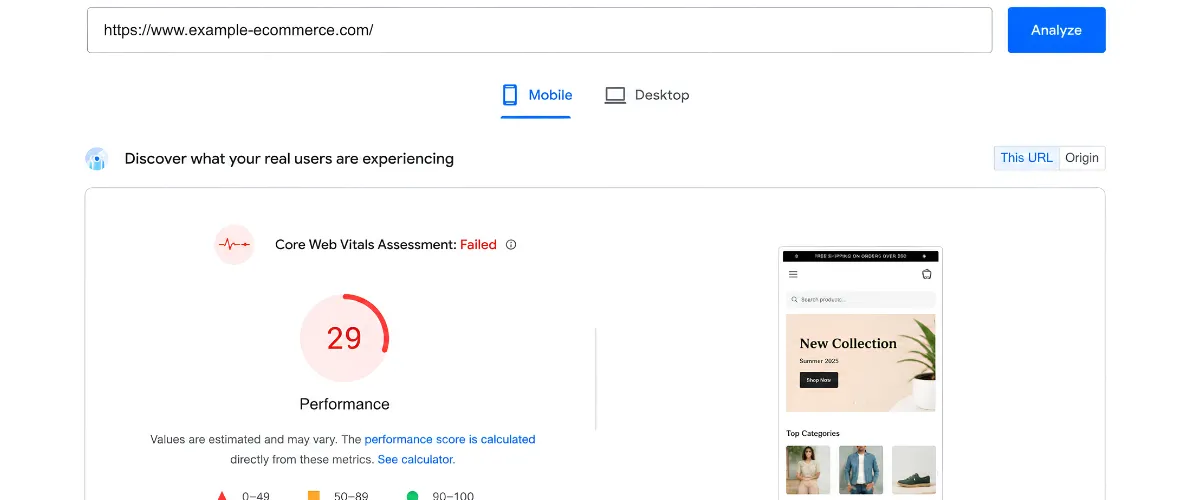Click the Analyze button
Image resolution: width=1200 pixels, height=500 pixels.
(1056, 30)
